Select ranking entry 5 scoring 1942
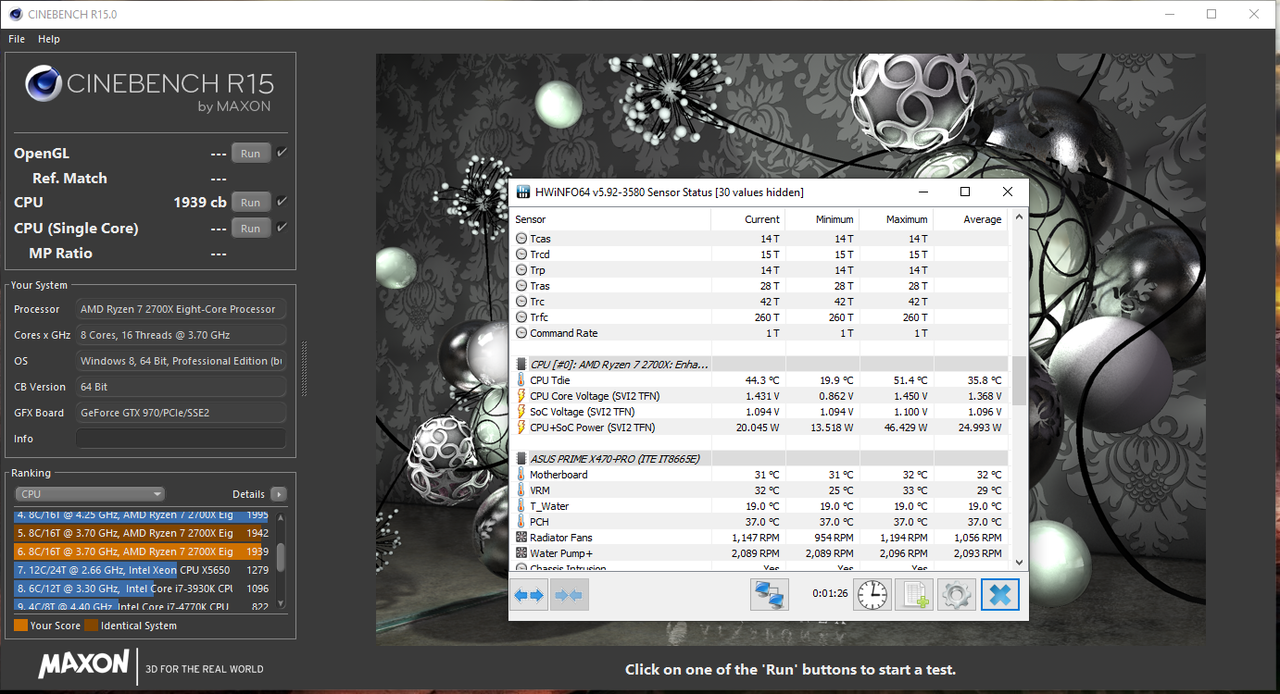This screenshot has height=694, width=1280. point(141,534)
